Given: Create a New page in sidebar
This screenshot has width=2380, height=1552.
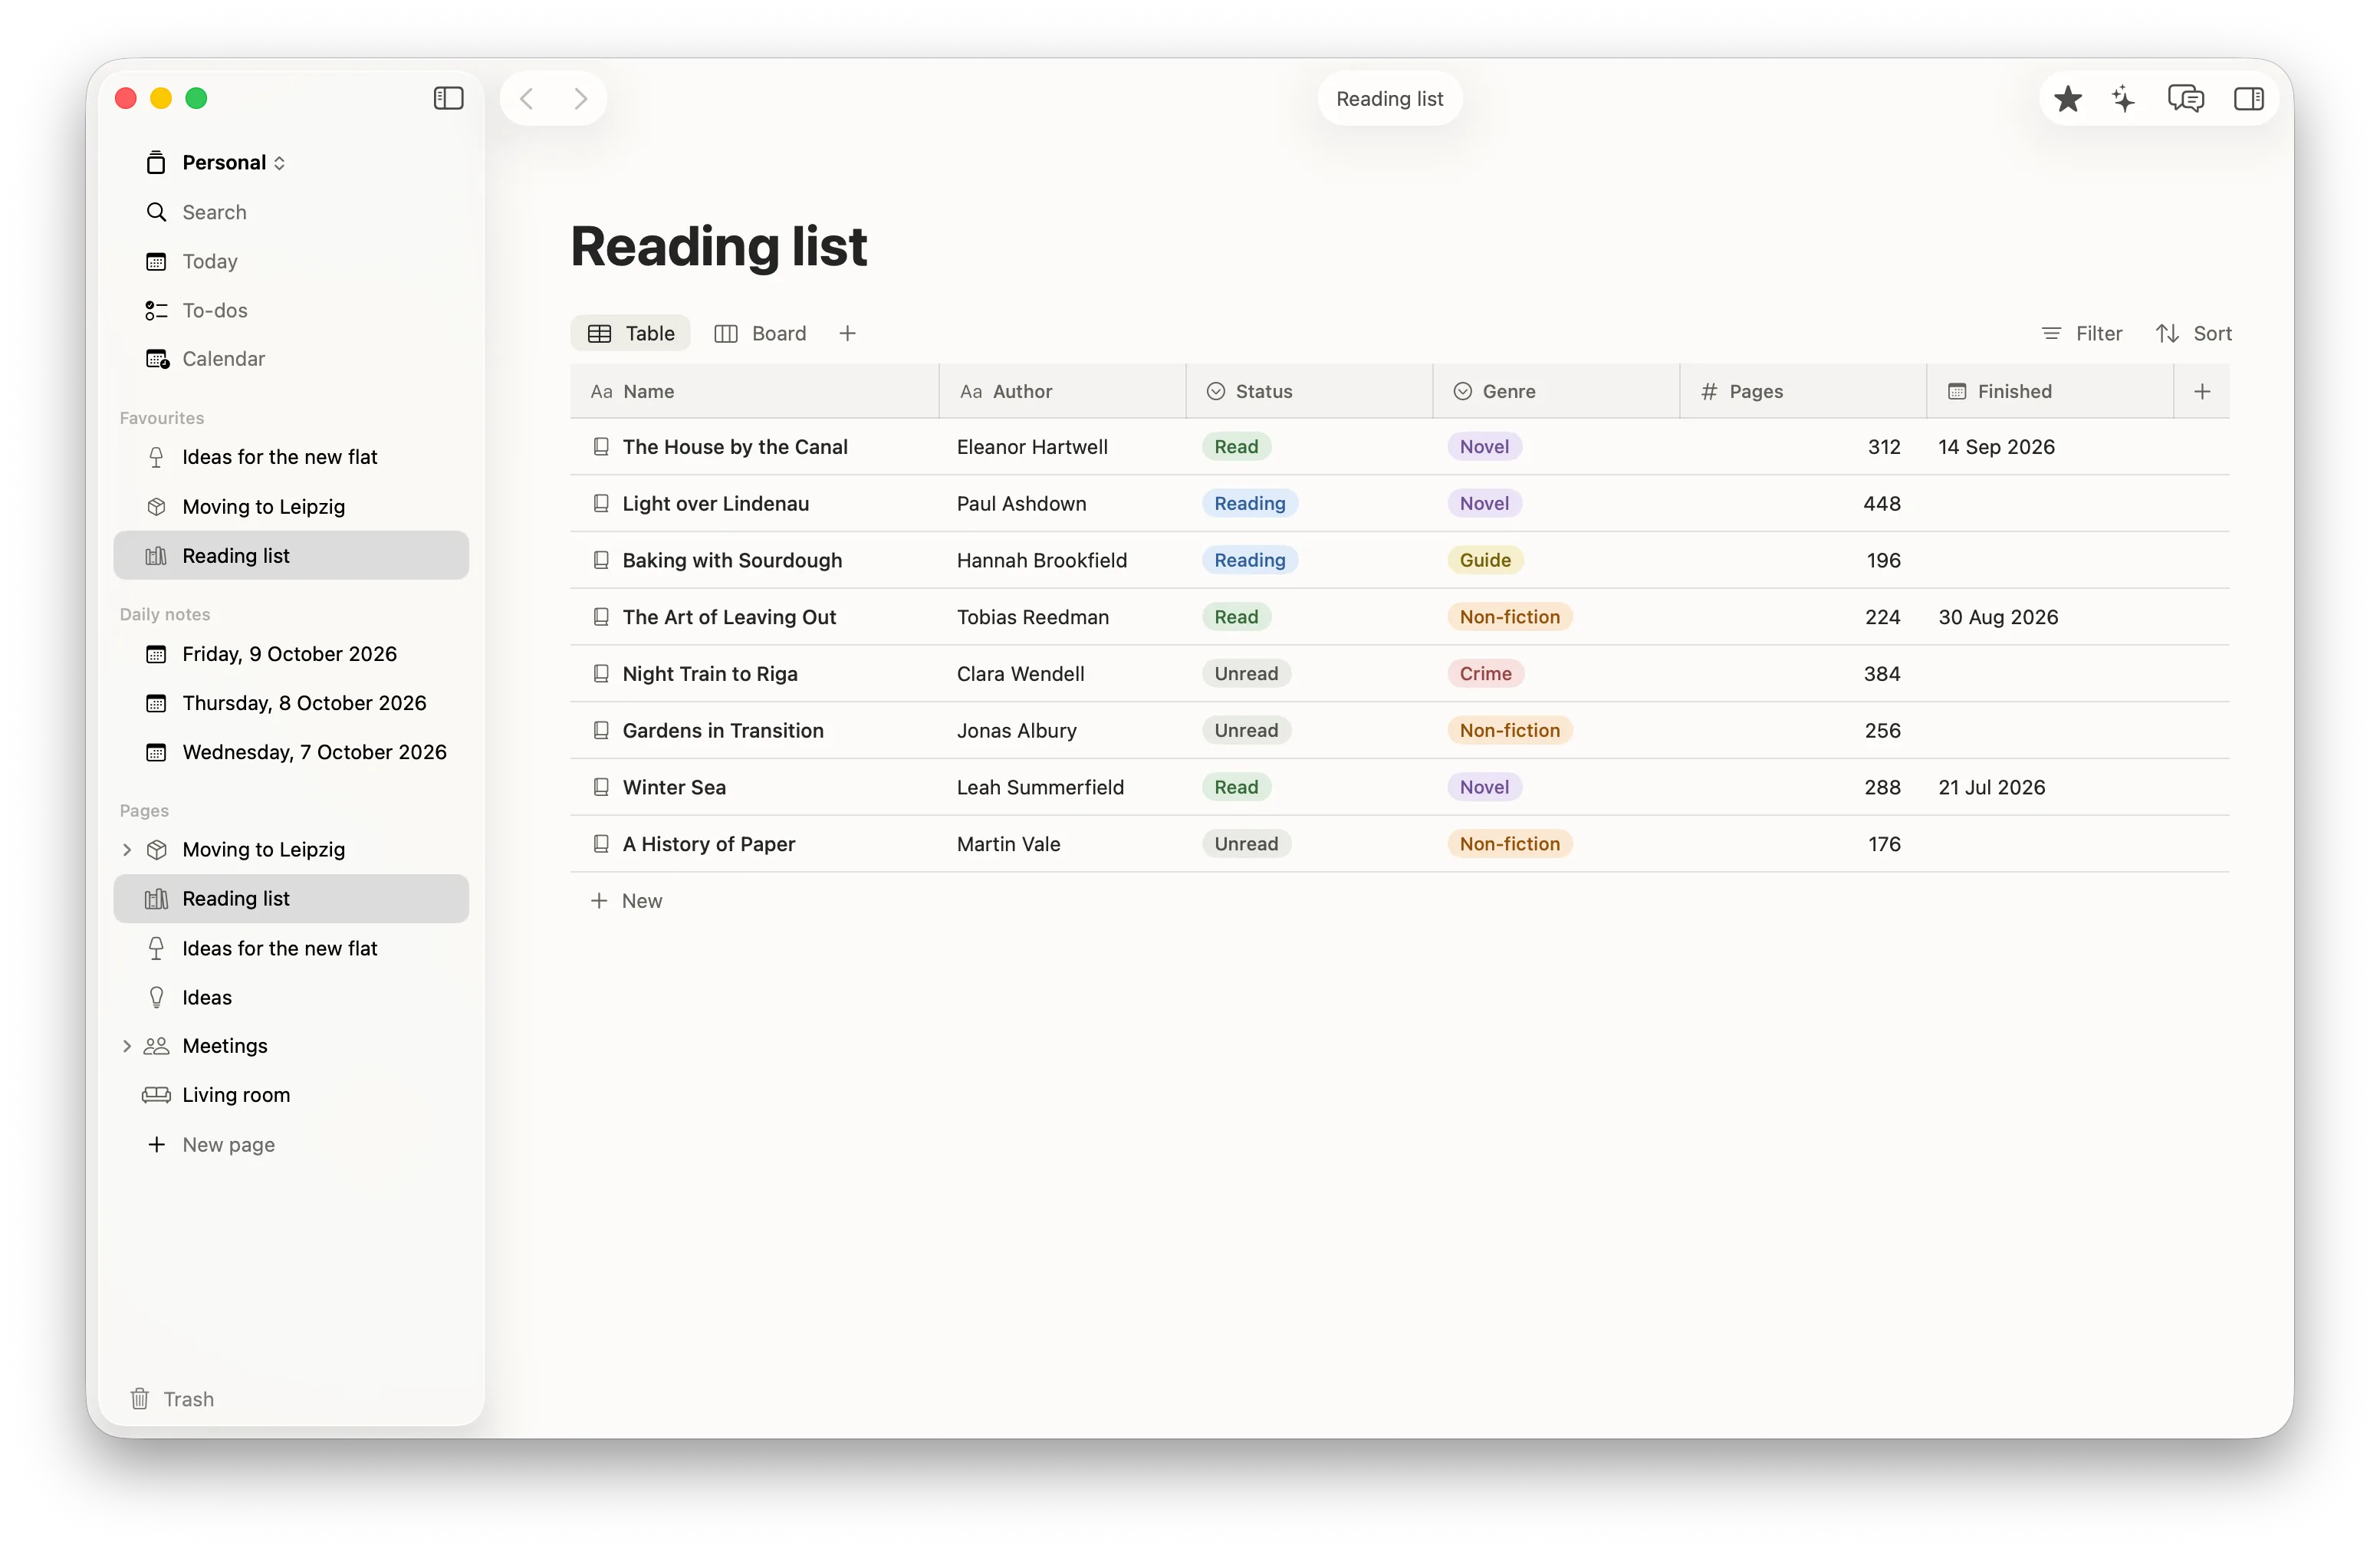Looking at the screenshot, I should pos(291,1144).
